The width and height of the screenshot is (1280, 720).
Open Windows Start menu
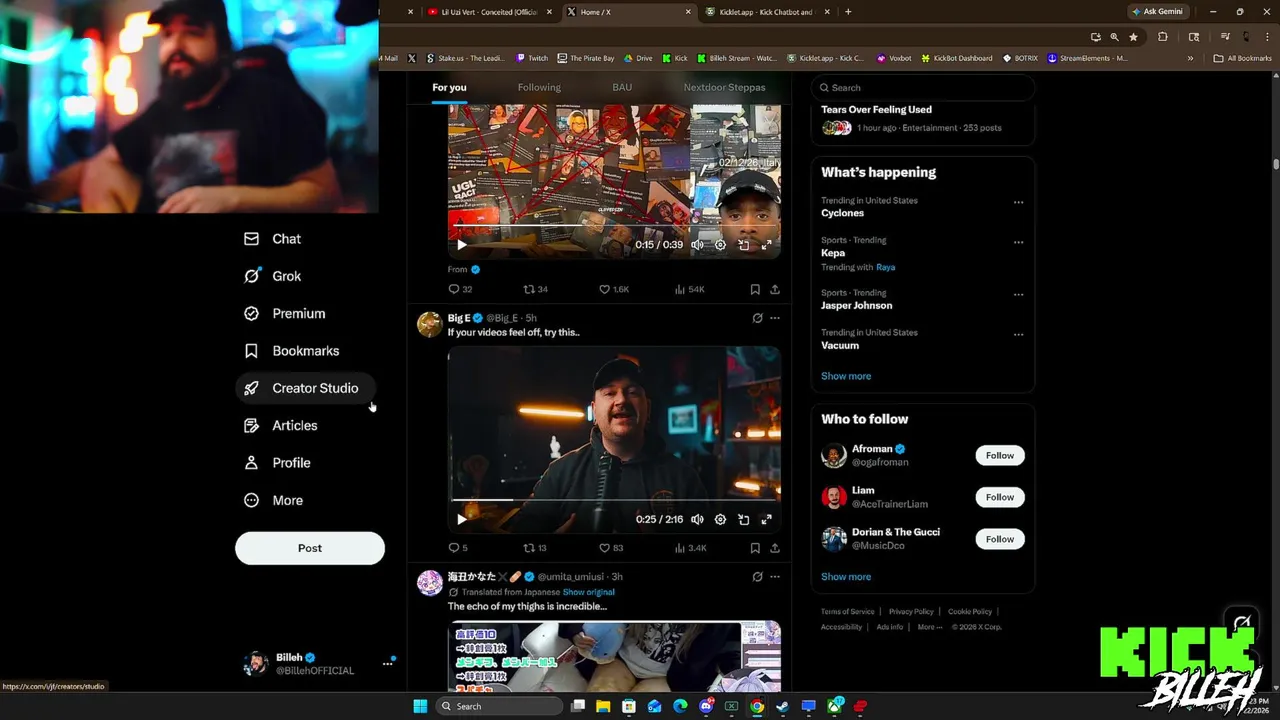pos(420,706)
